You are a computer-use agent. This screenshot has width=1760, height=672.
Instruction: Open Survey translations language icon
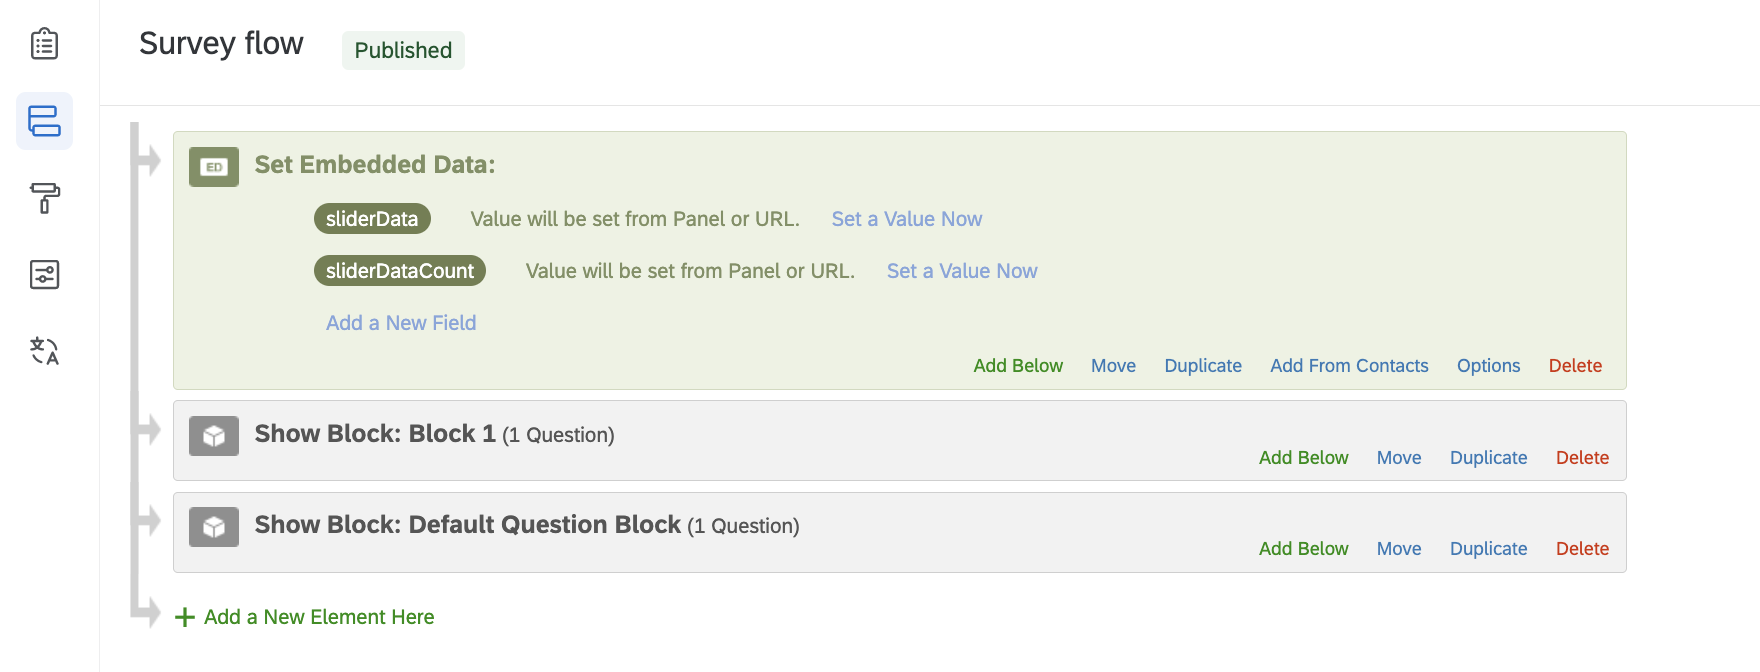[44, 351]
